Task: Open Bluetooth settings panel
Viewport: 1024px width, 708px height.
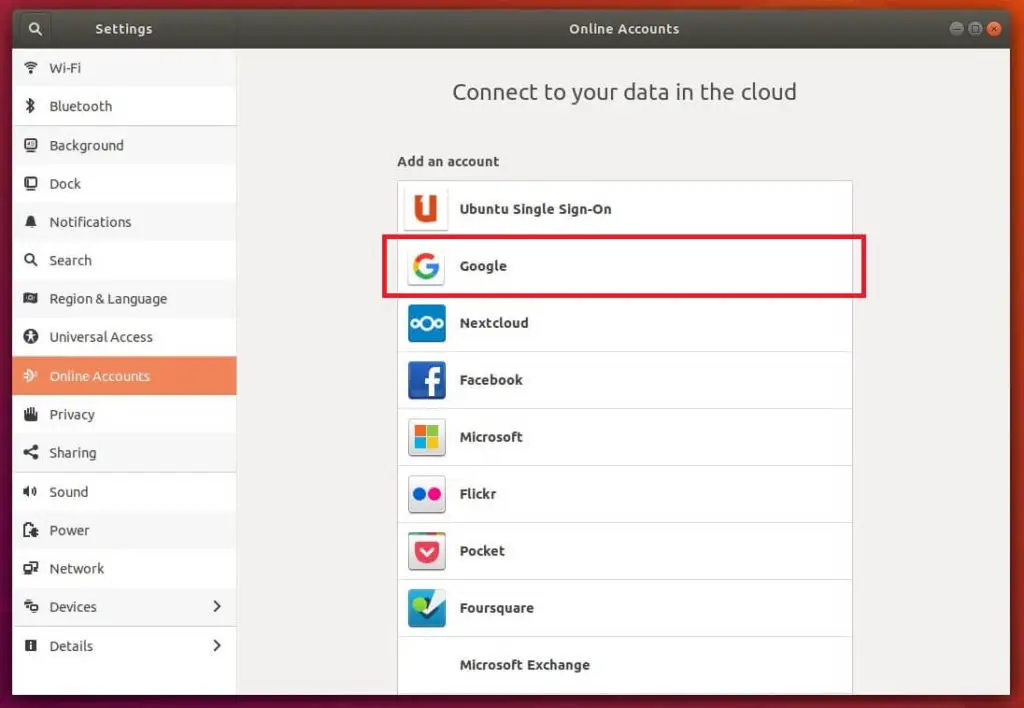Action: click(x=124, y=106)
